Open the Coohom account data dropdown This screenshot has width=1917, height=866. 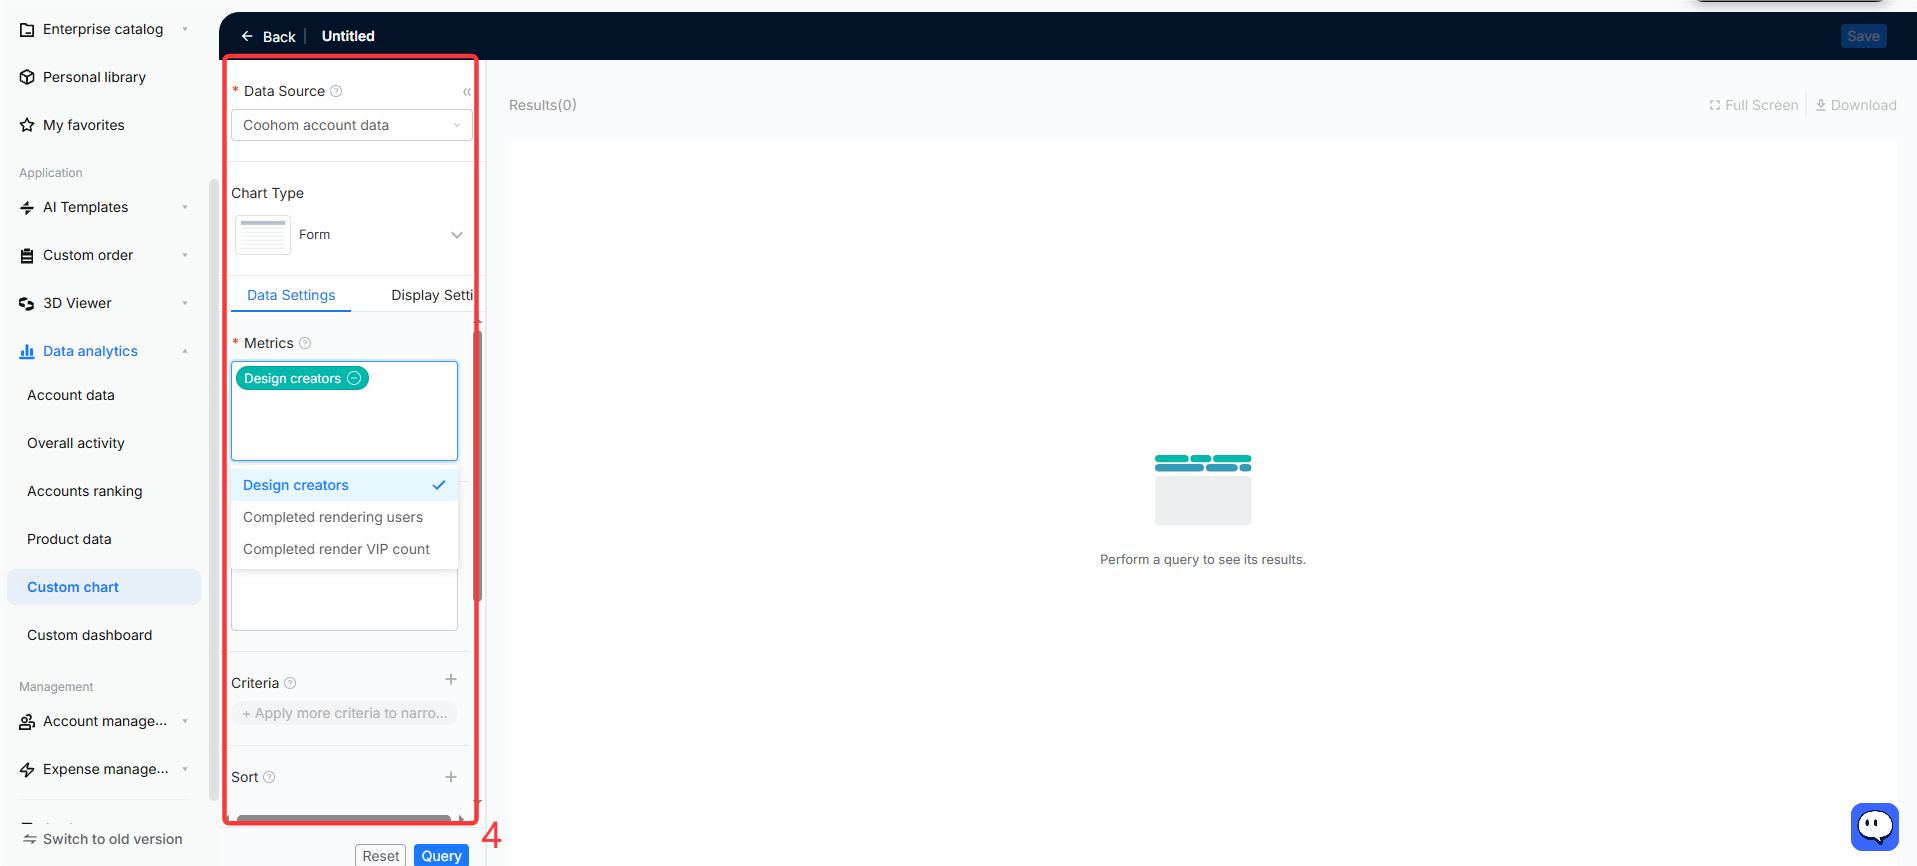pyautogui.click(x=351, y=125)
